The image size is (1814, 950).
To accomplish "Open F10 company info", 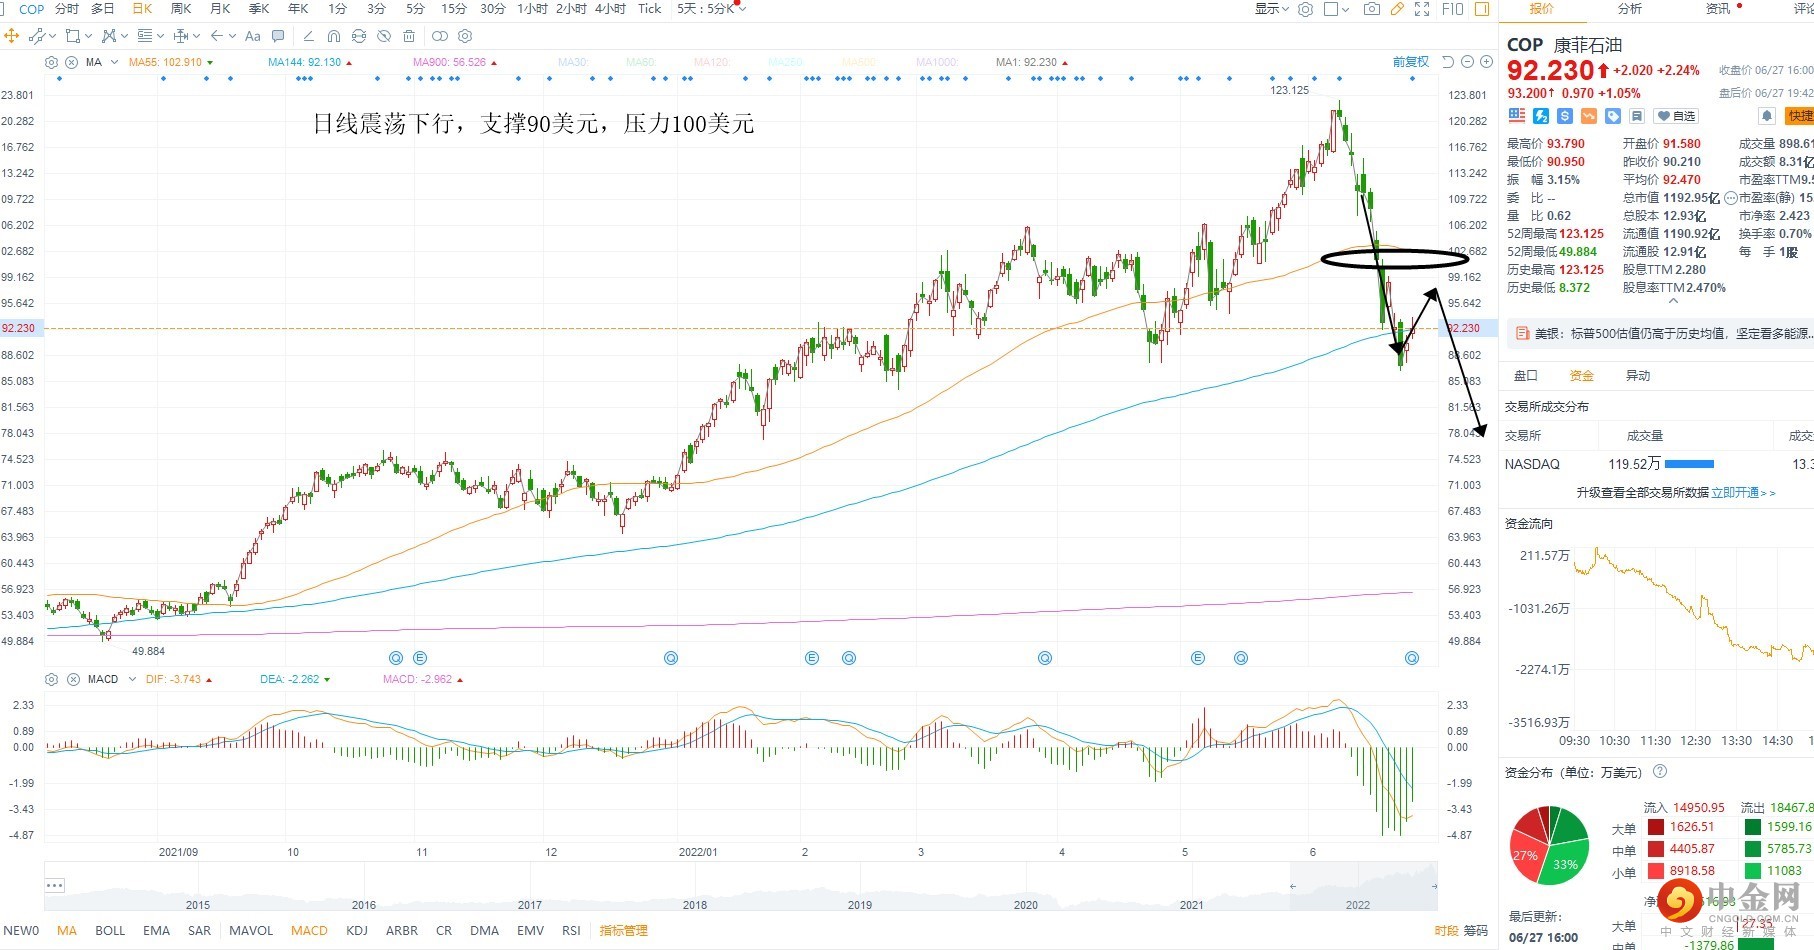I will [1453, 9].
